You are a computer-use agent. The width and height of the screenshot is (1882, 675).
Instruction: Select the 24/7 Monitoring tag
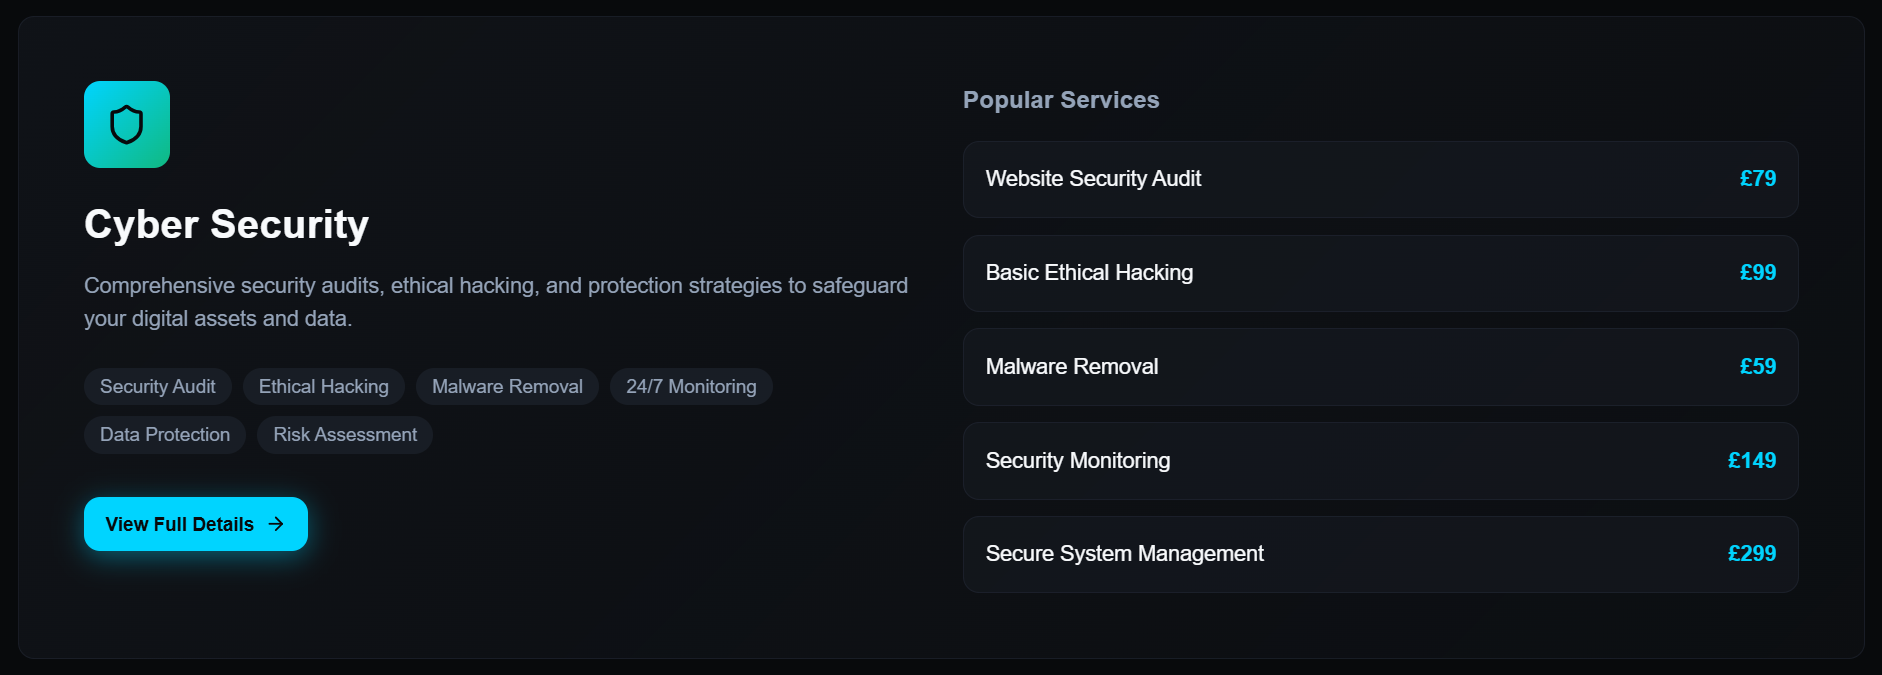click(691, 386)
